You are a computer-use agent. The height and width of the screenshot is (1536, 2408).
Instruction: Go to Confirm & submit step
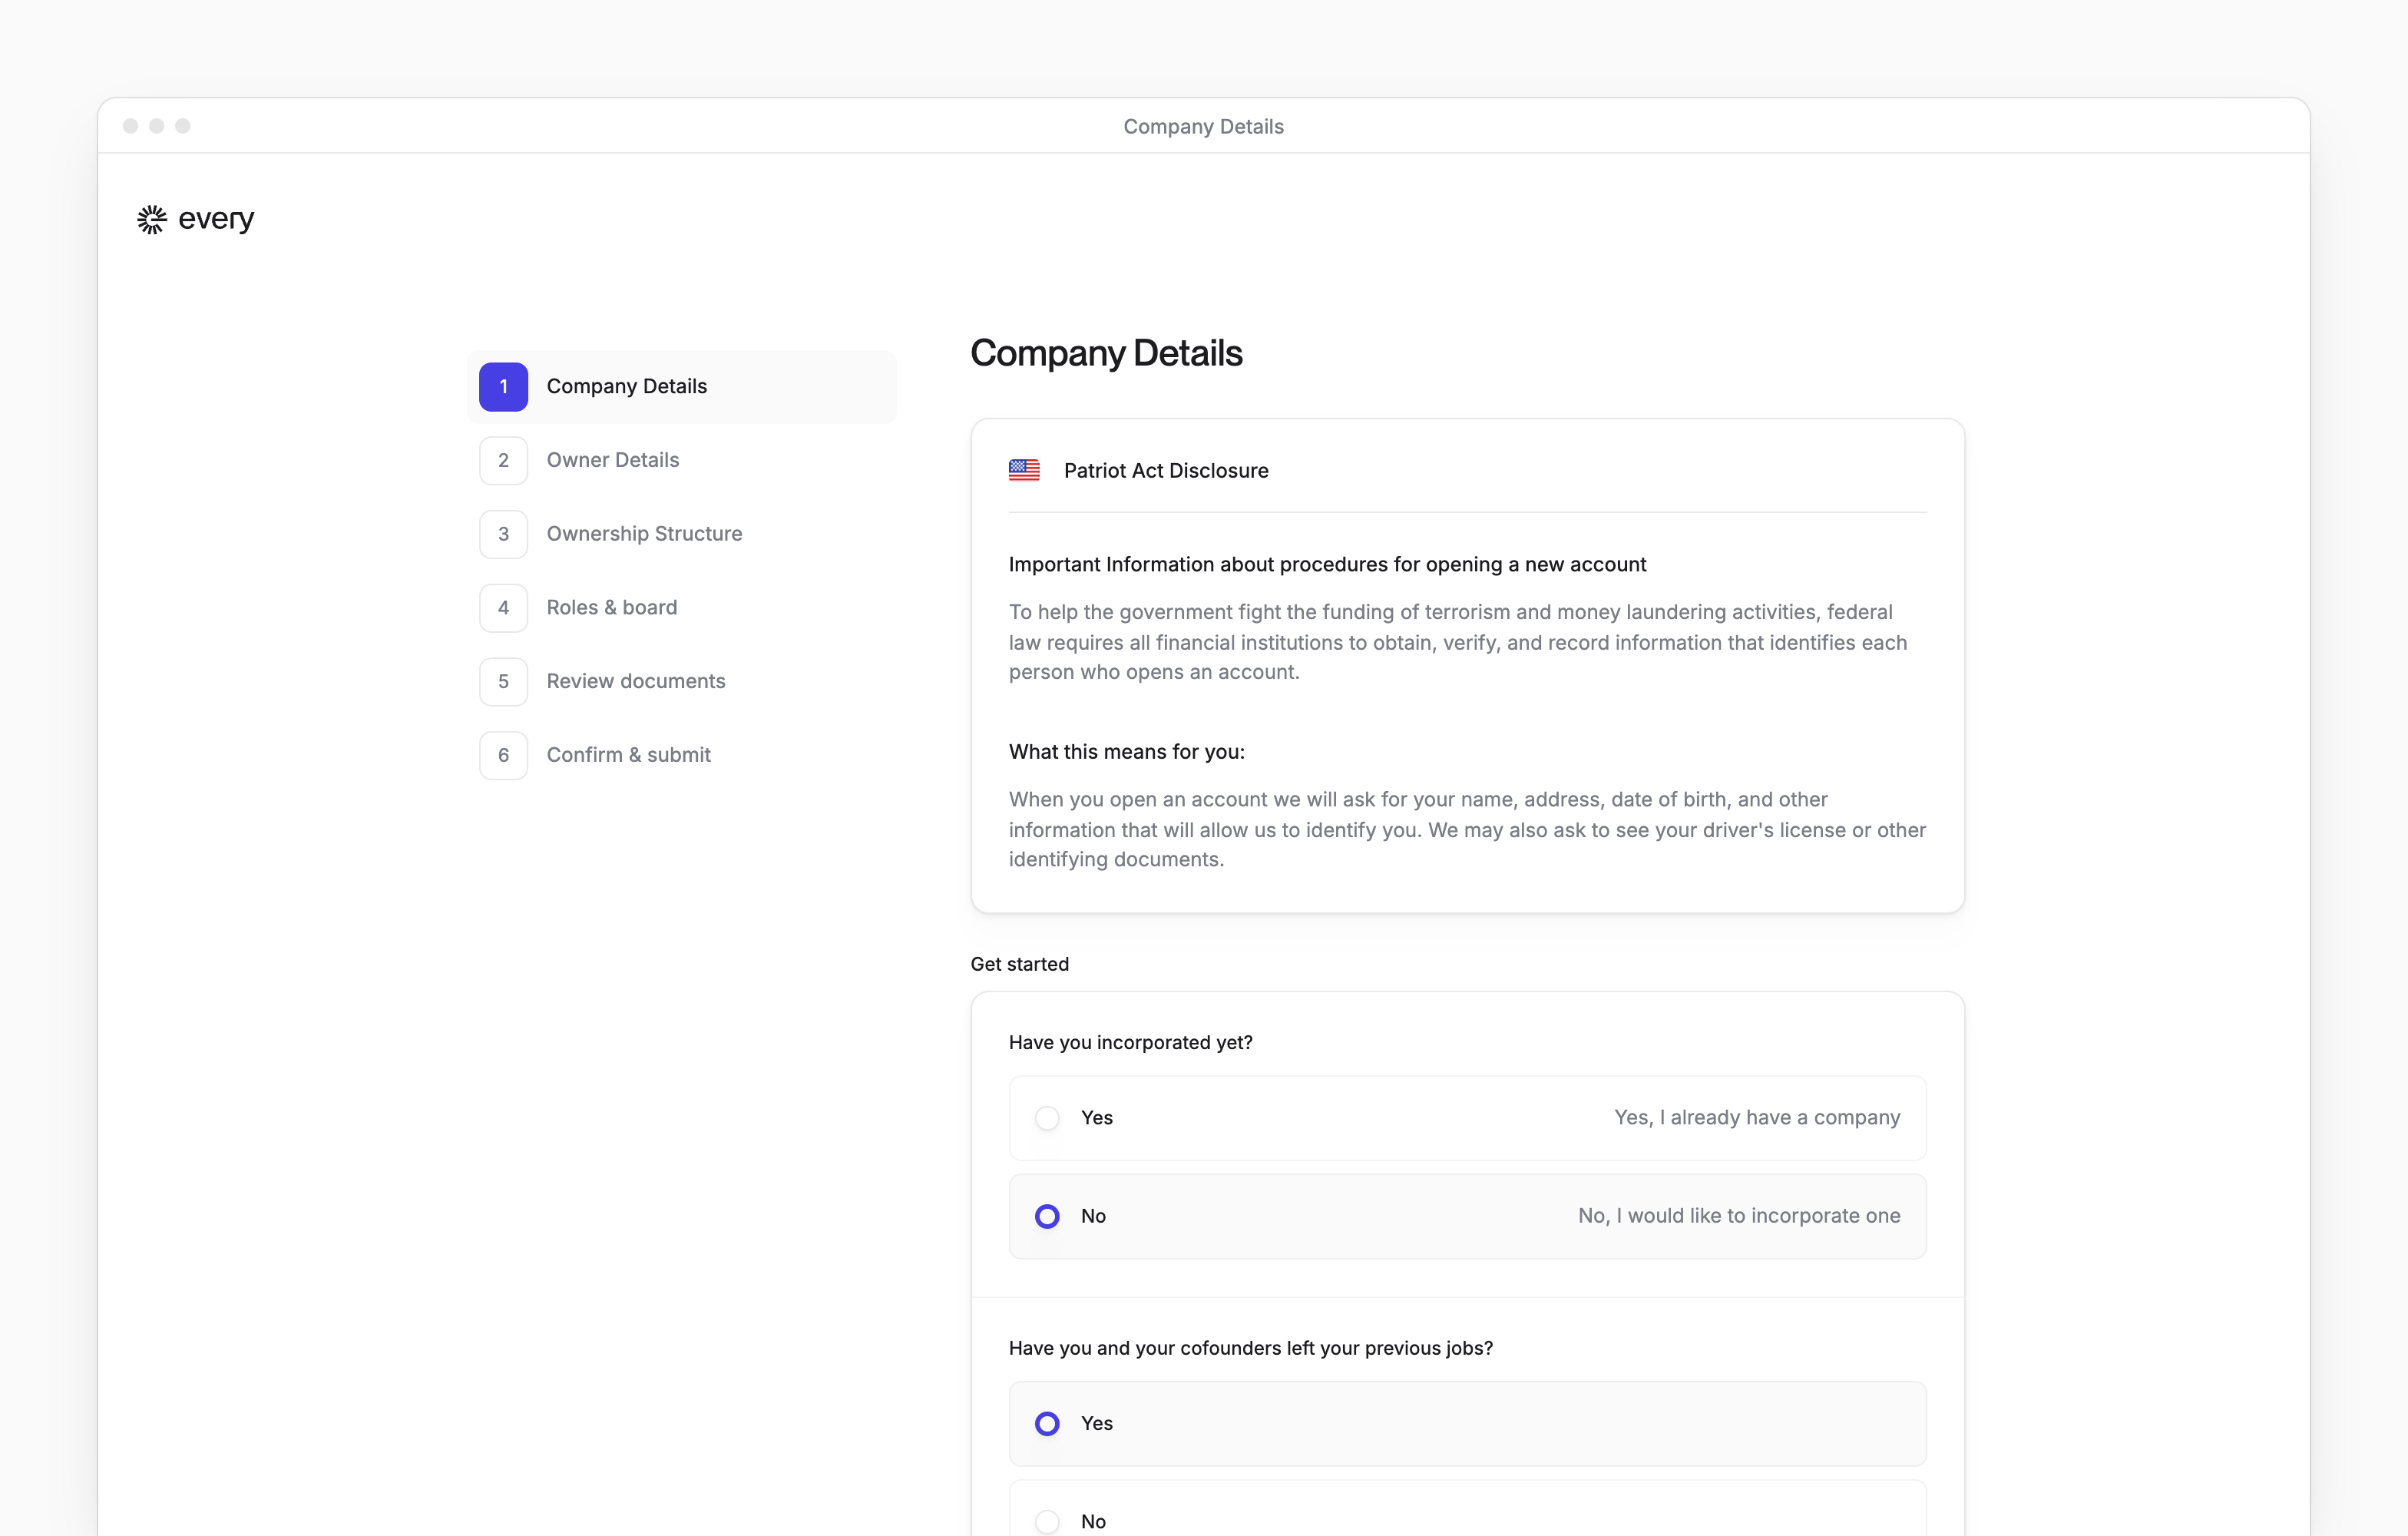pos(681,755)
